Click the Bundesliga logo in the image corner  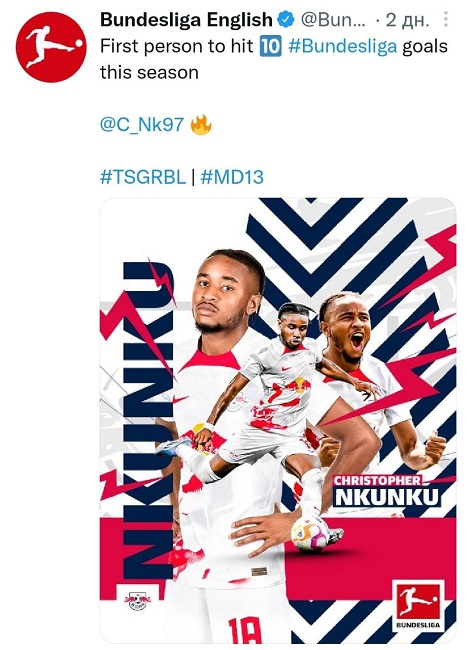pyautogui.click(x=418, y=606)
